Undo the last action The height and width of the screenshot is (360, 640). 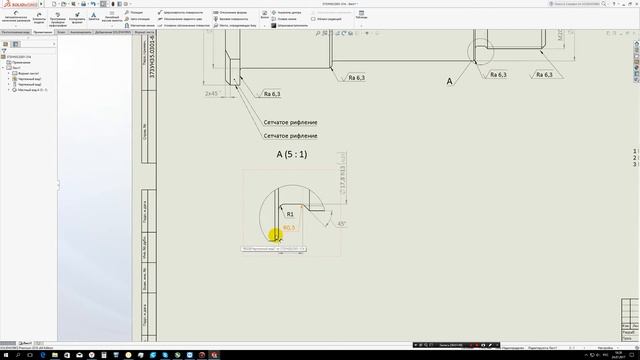pyautogui.click(x=93, y=4)
